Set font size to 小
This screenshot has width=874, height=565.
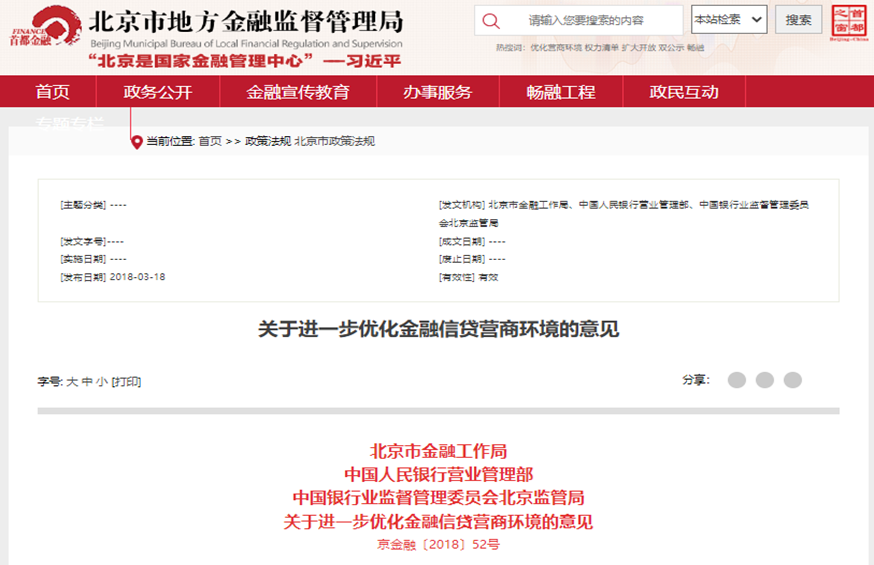(102, 382)
